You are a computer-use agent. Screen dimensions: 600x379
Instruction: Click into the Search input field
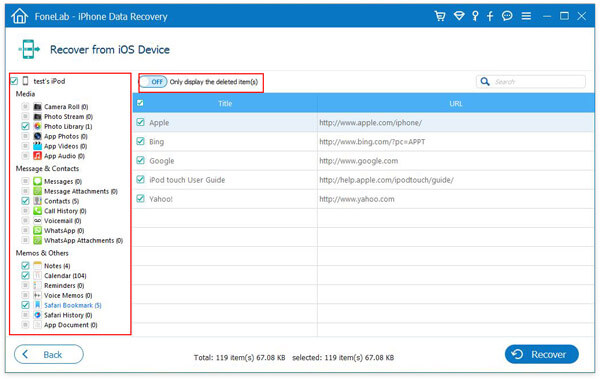(x=538, y=82)
